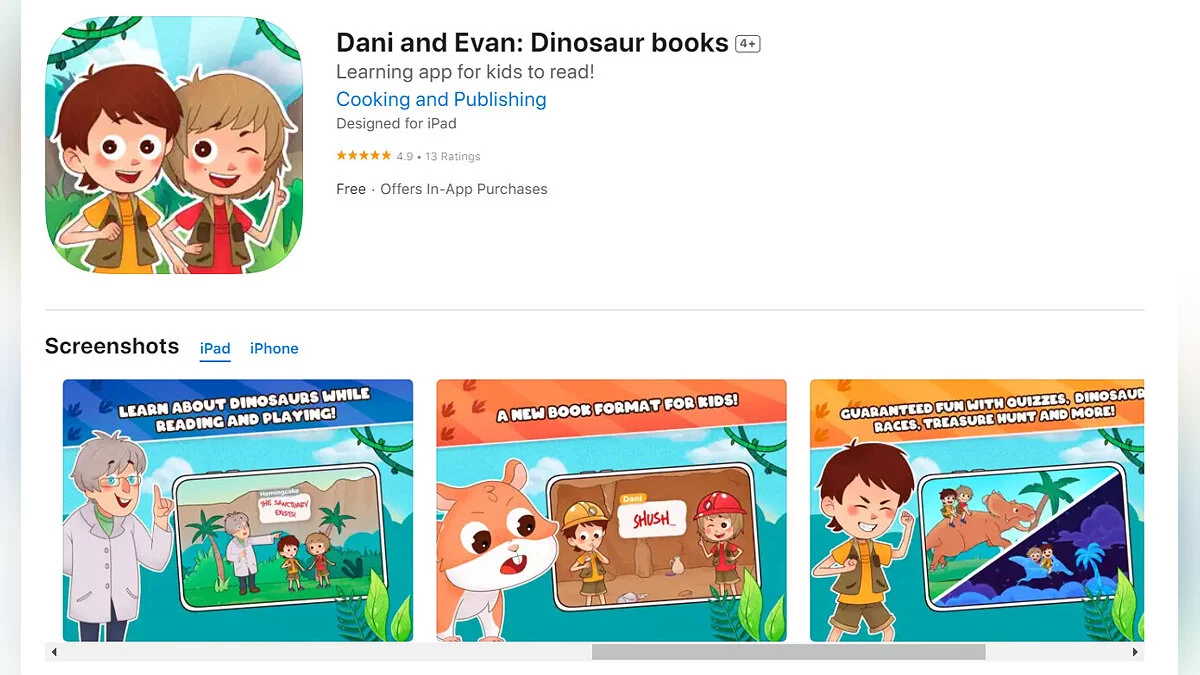Select the iPad screenshots tab
This screenshot has height=675, width=1200.
215,348
